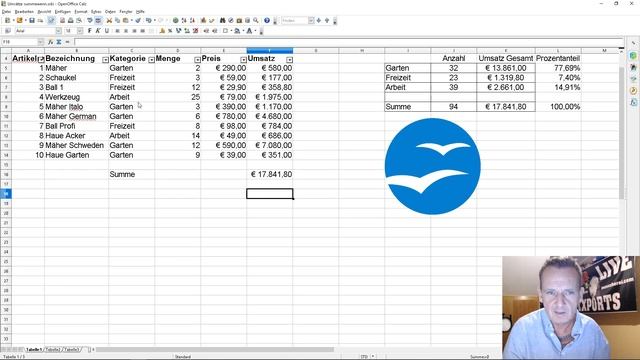640x360 pixels.
Task: Toggle Align Left for cell
Action: [118, 31]
